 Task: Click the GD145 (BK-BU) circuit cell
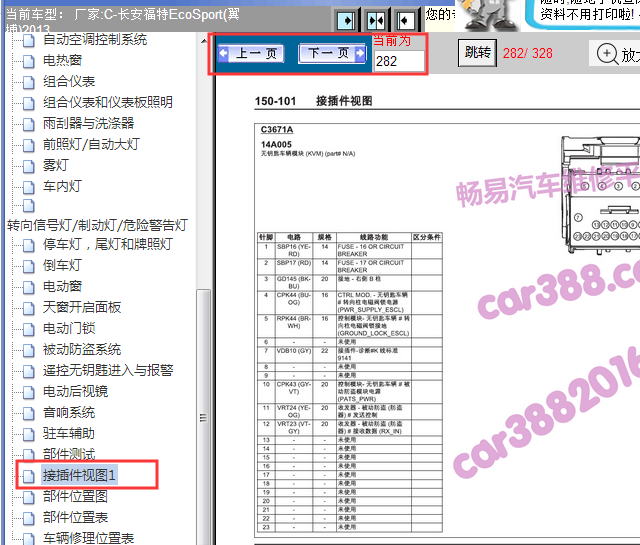click(x=294, y=283)
